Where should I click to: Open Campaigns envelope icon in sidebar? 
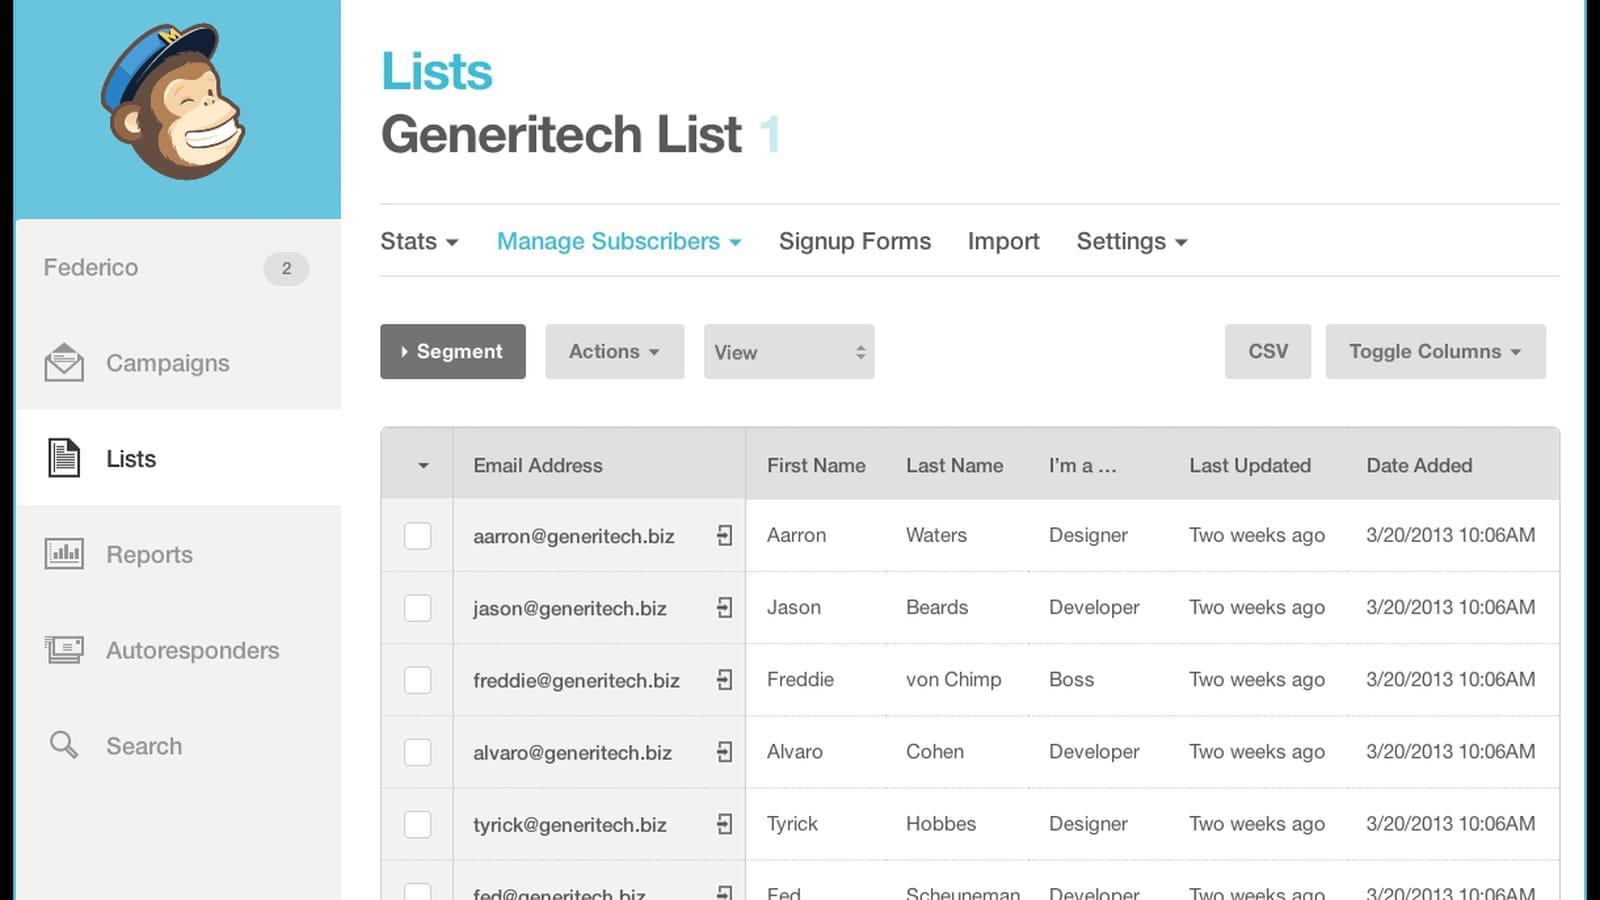coord(64,362)
